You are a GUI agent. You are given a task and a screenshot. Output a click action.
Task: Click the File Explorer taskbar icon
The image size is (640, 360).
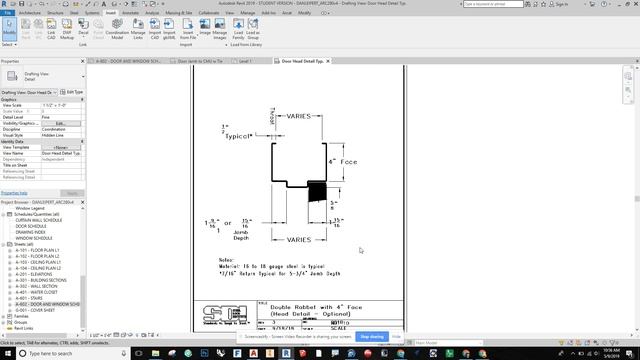coord(156,353)
